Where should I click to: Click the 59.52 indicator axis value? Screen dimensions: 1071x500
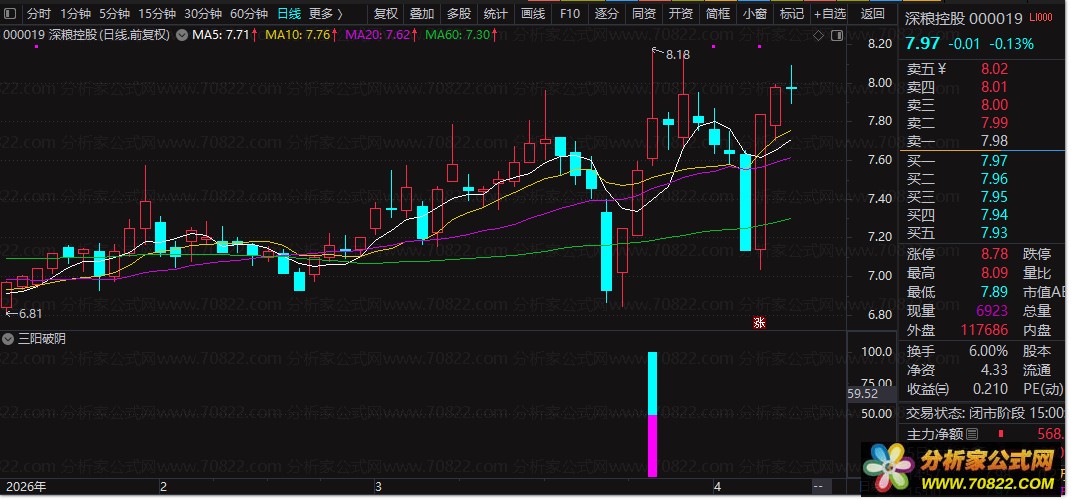tap(862, 394)
